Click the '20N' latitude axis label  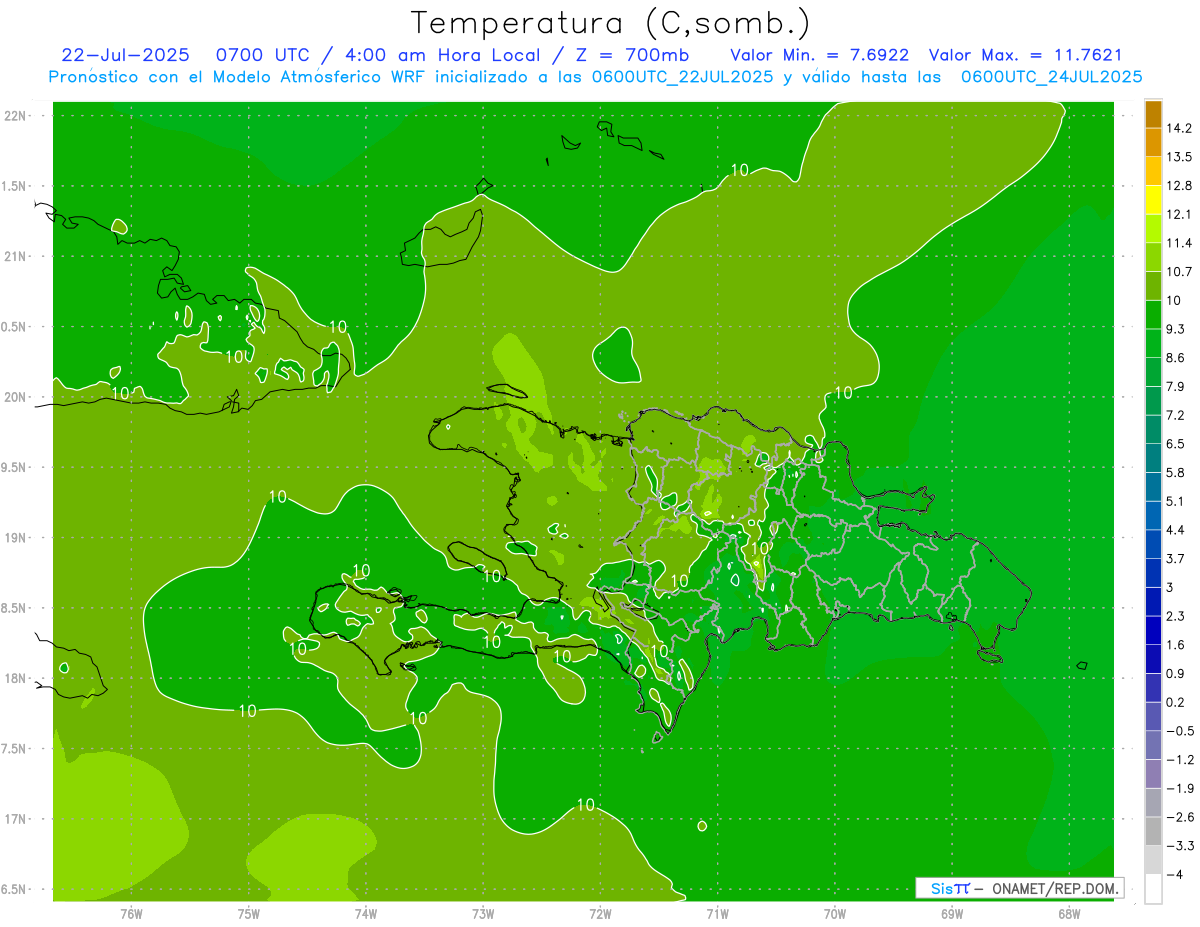[x=15, y=398]
